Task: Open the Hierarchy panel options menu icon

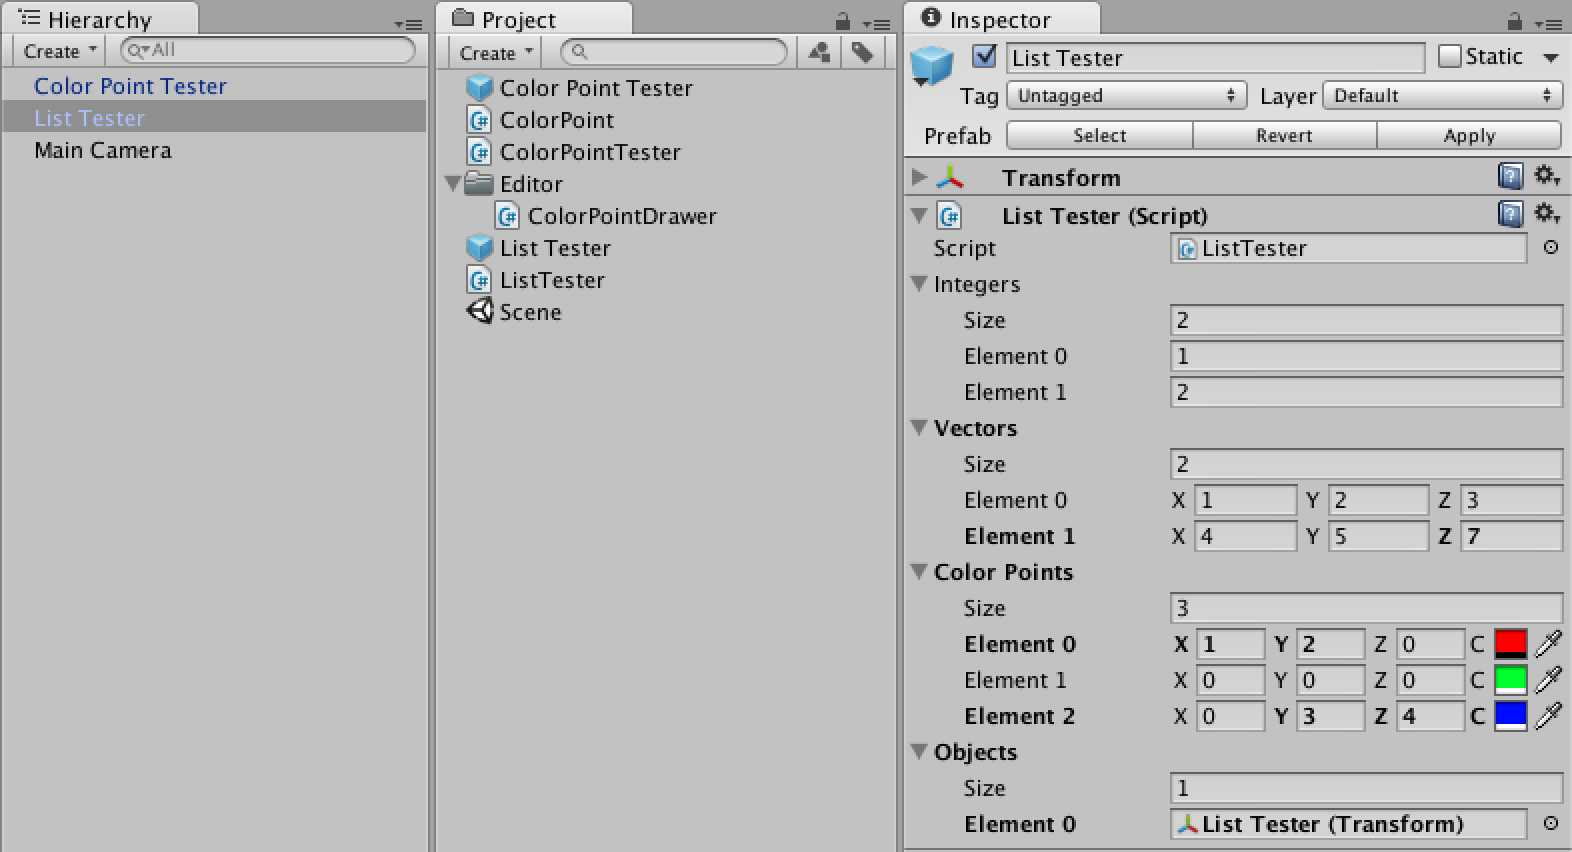Action: [x=408, y=24]
